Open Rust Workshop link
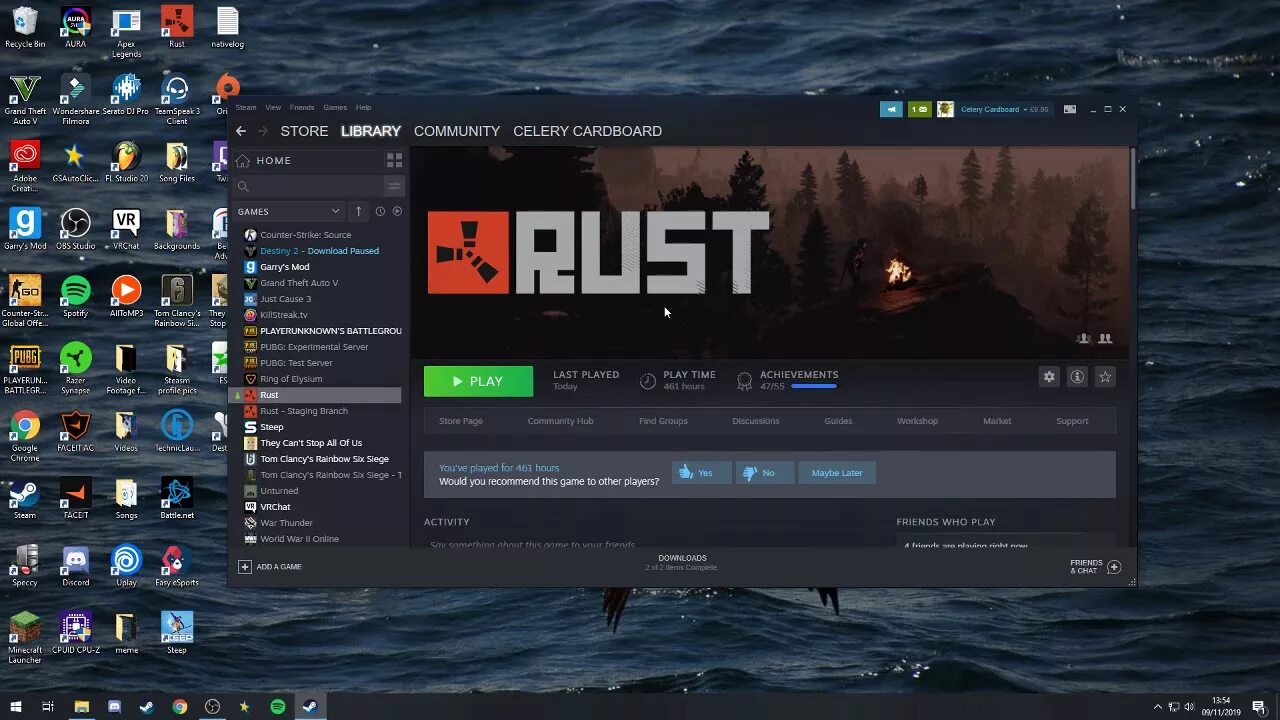Image resolution: width=1280 pixels, height=720 pixels. 917,421
